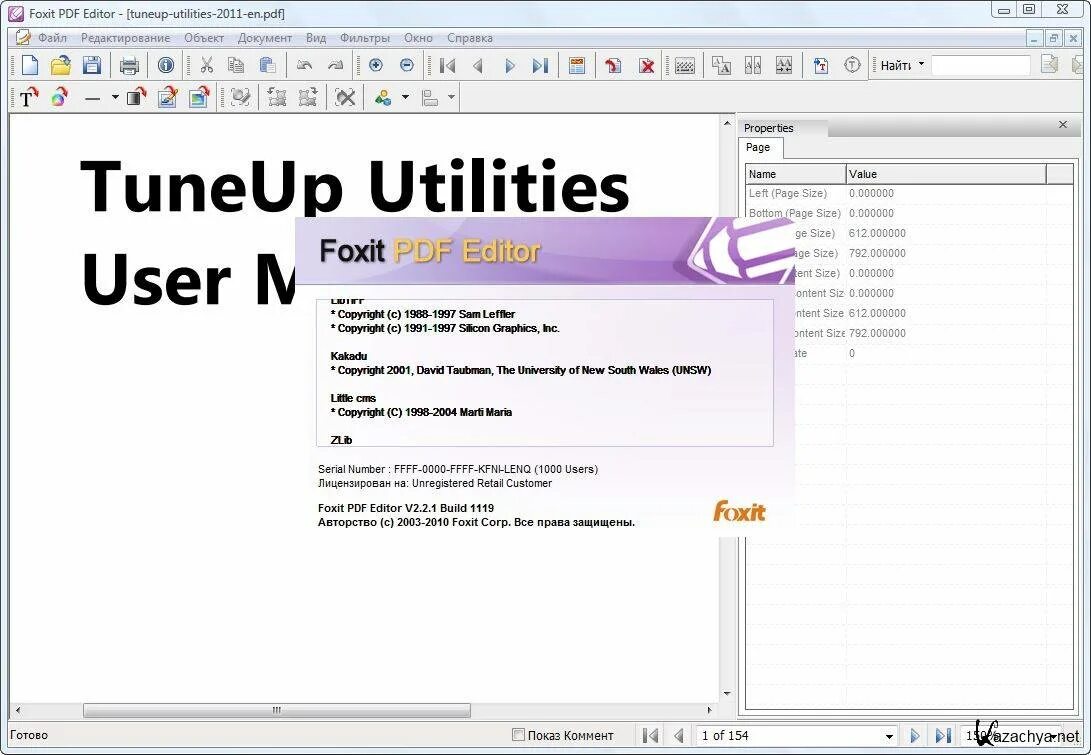Click the circled T text tool icon

tap(852, 65)
